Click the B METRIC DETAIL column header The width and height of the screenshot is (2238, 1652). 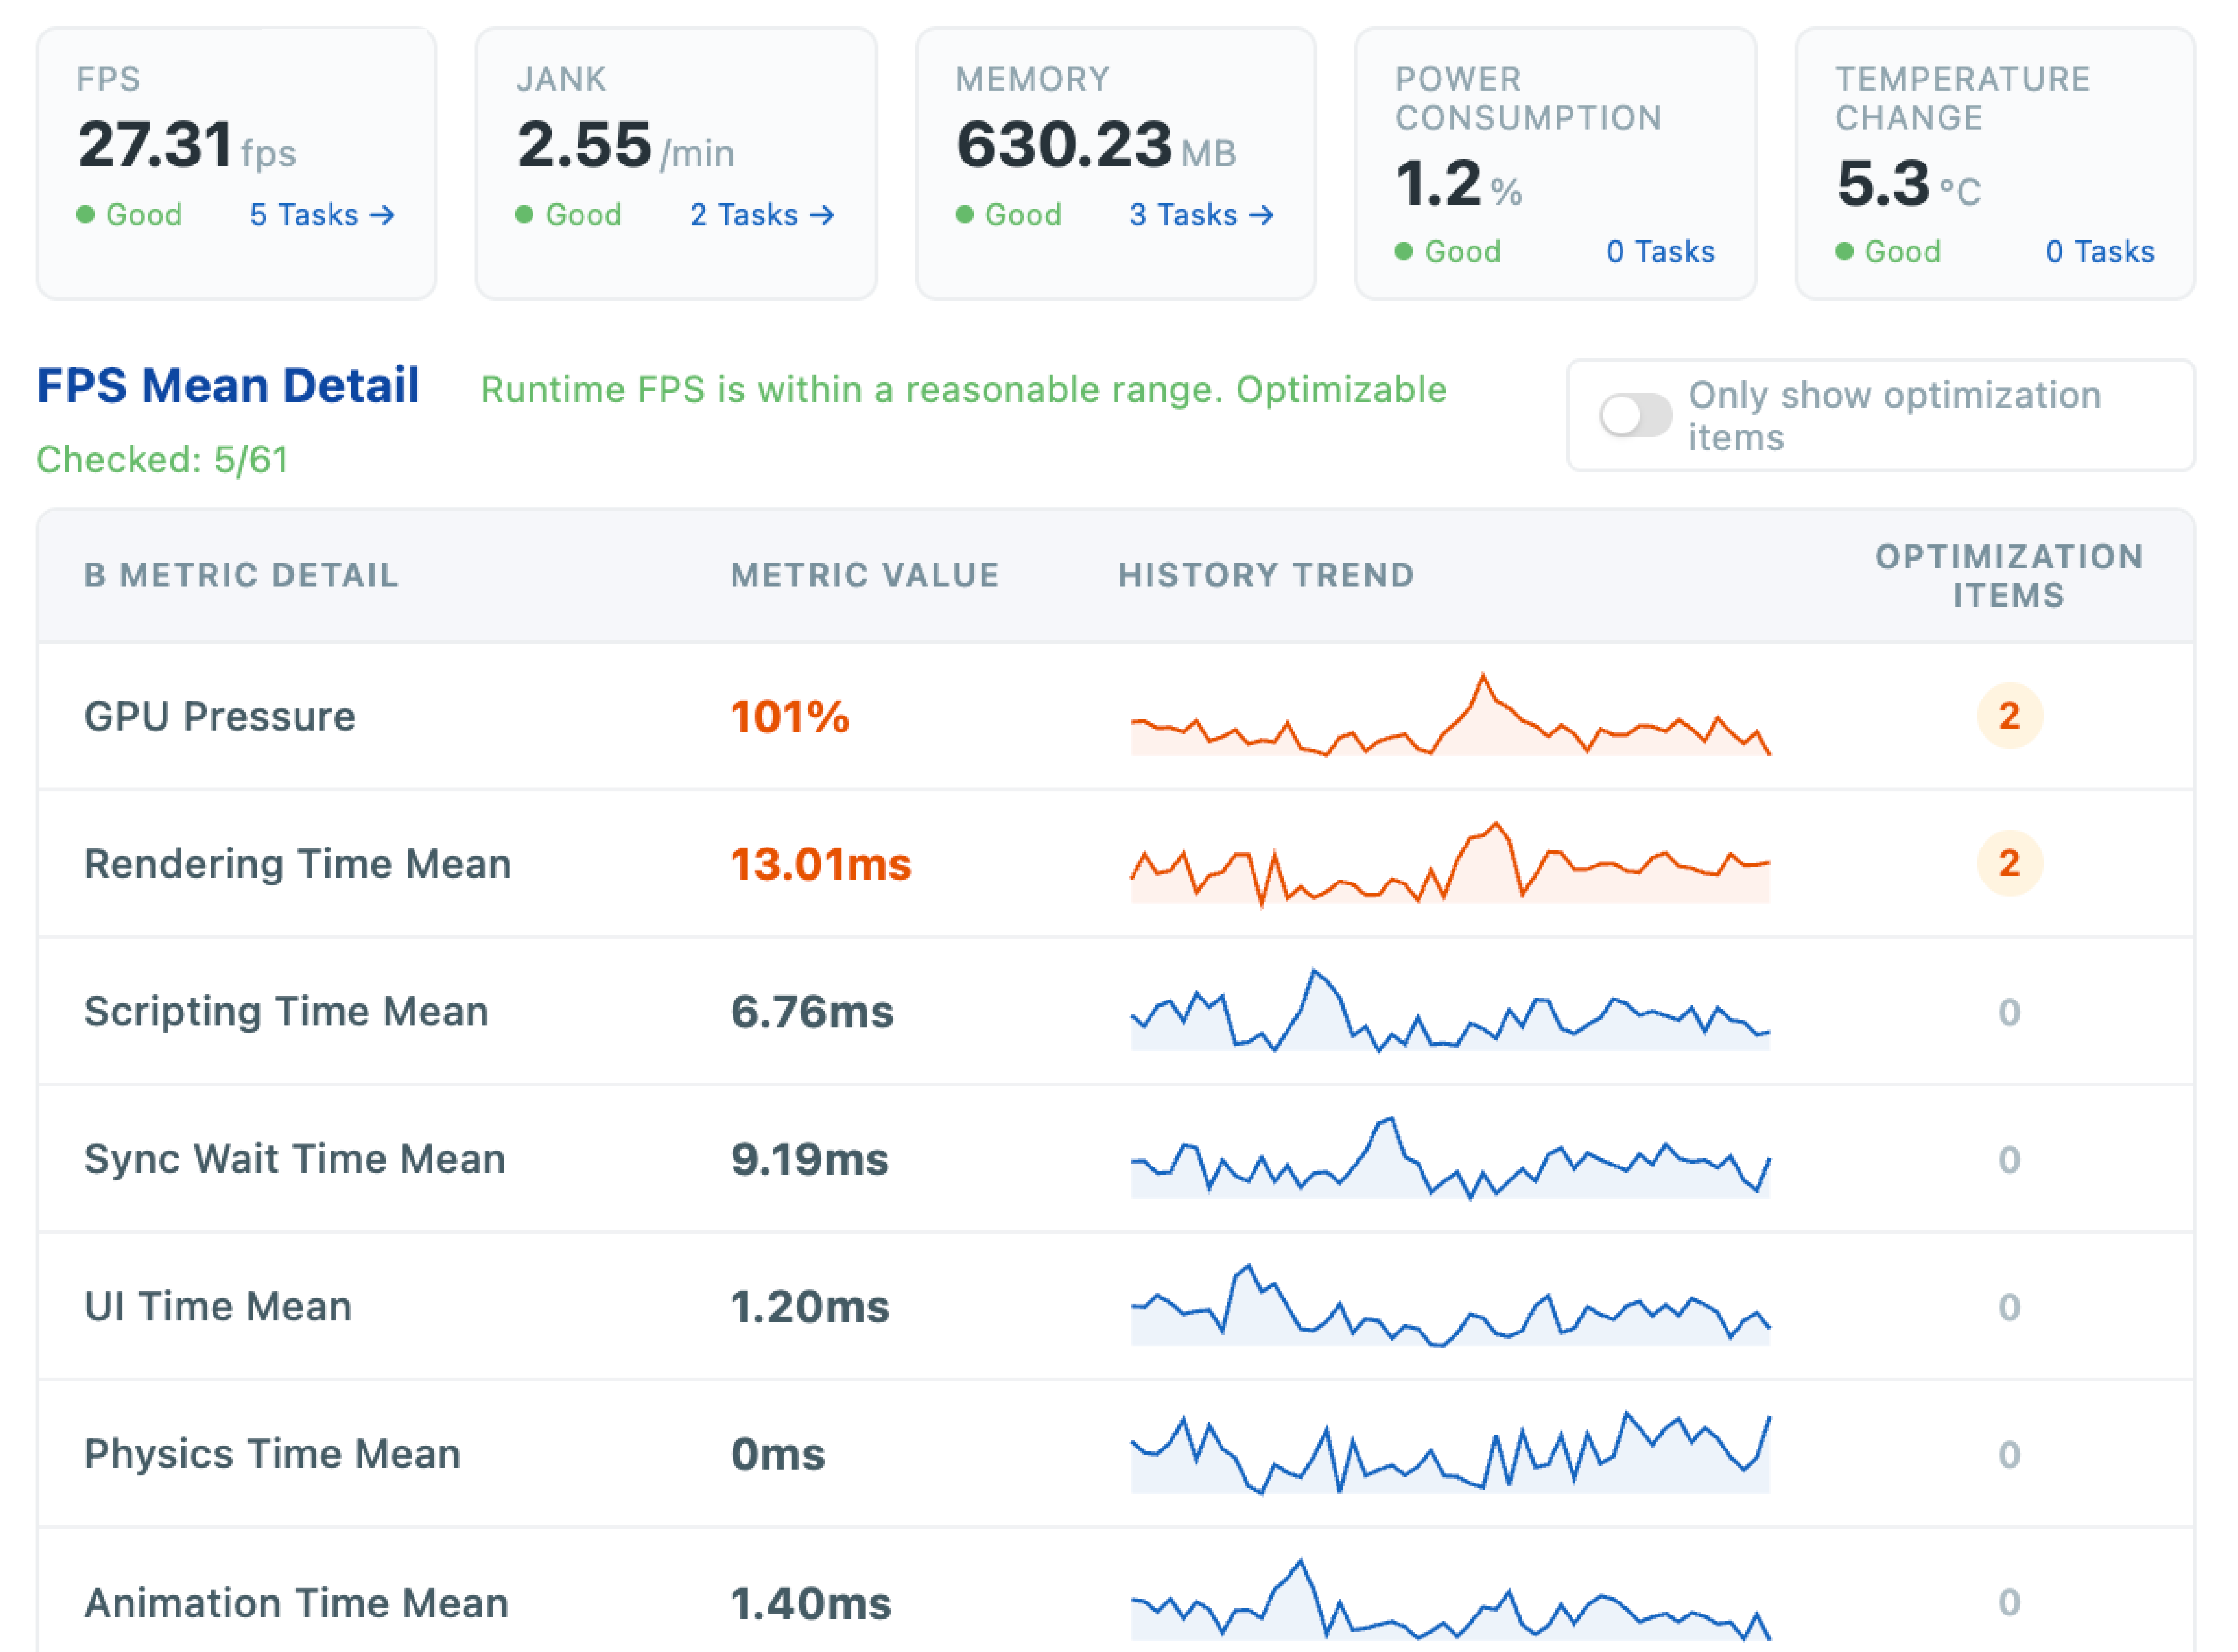click(x=241, y=575)
